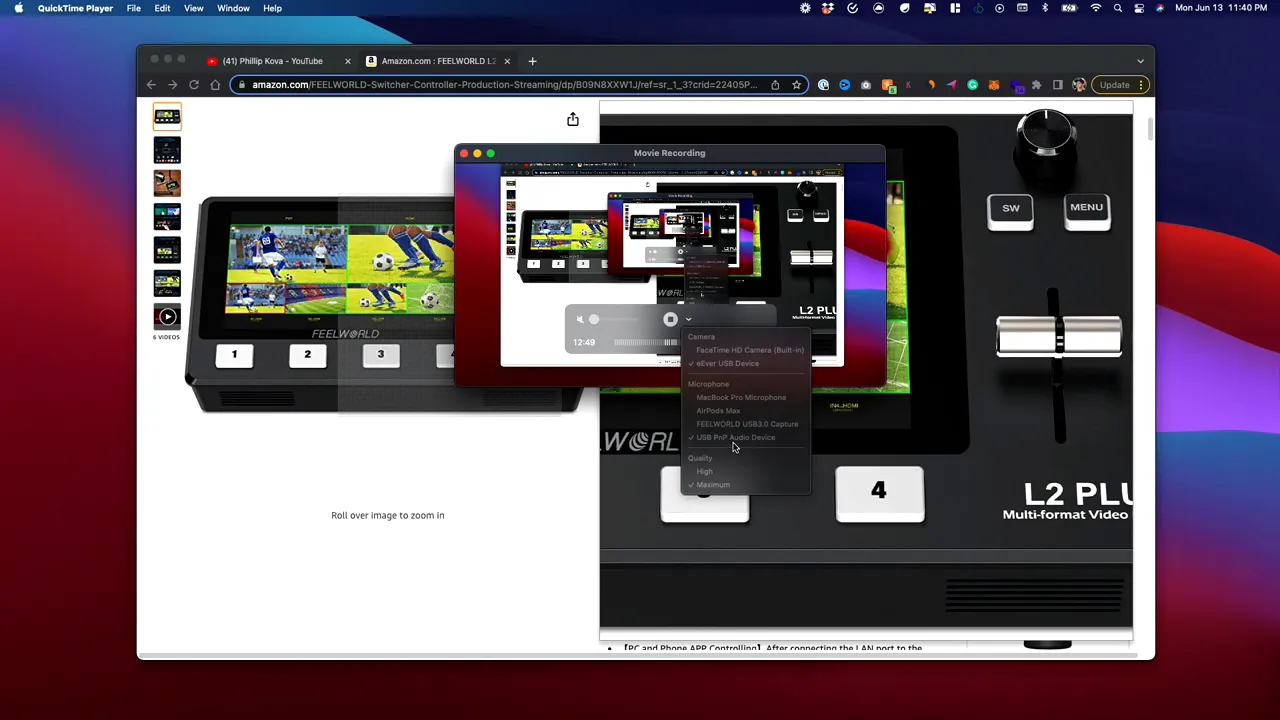Open the recording options chevron next to record button
The width and height of the screenshot is (1280, 720).
(688, 318)
